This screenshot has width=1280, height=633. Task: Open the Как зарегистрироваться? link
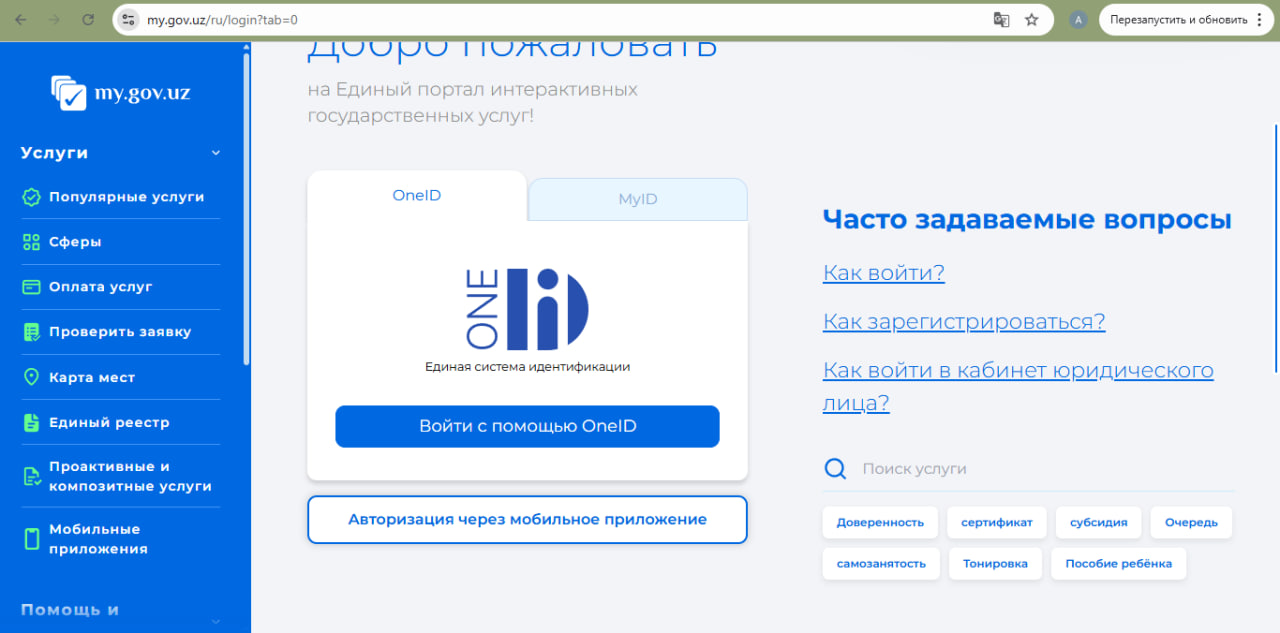pos(963,322)
